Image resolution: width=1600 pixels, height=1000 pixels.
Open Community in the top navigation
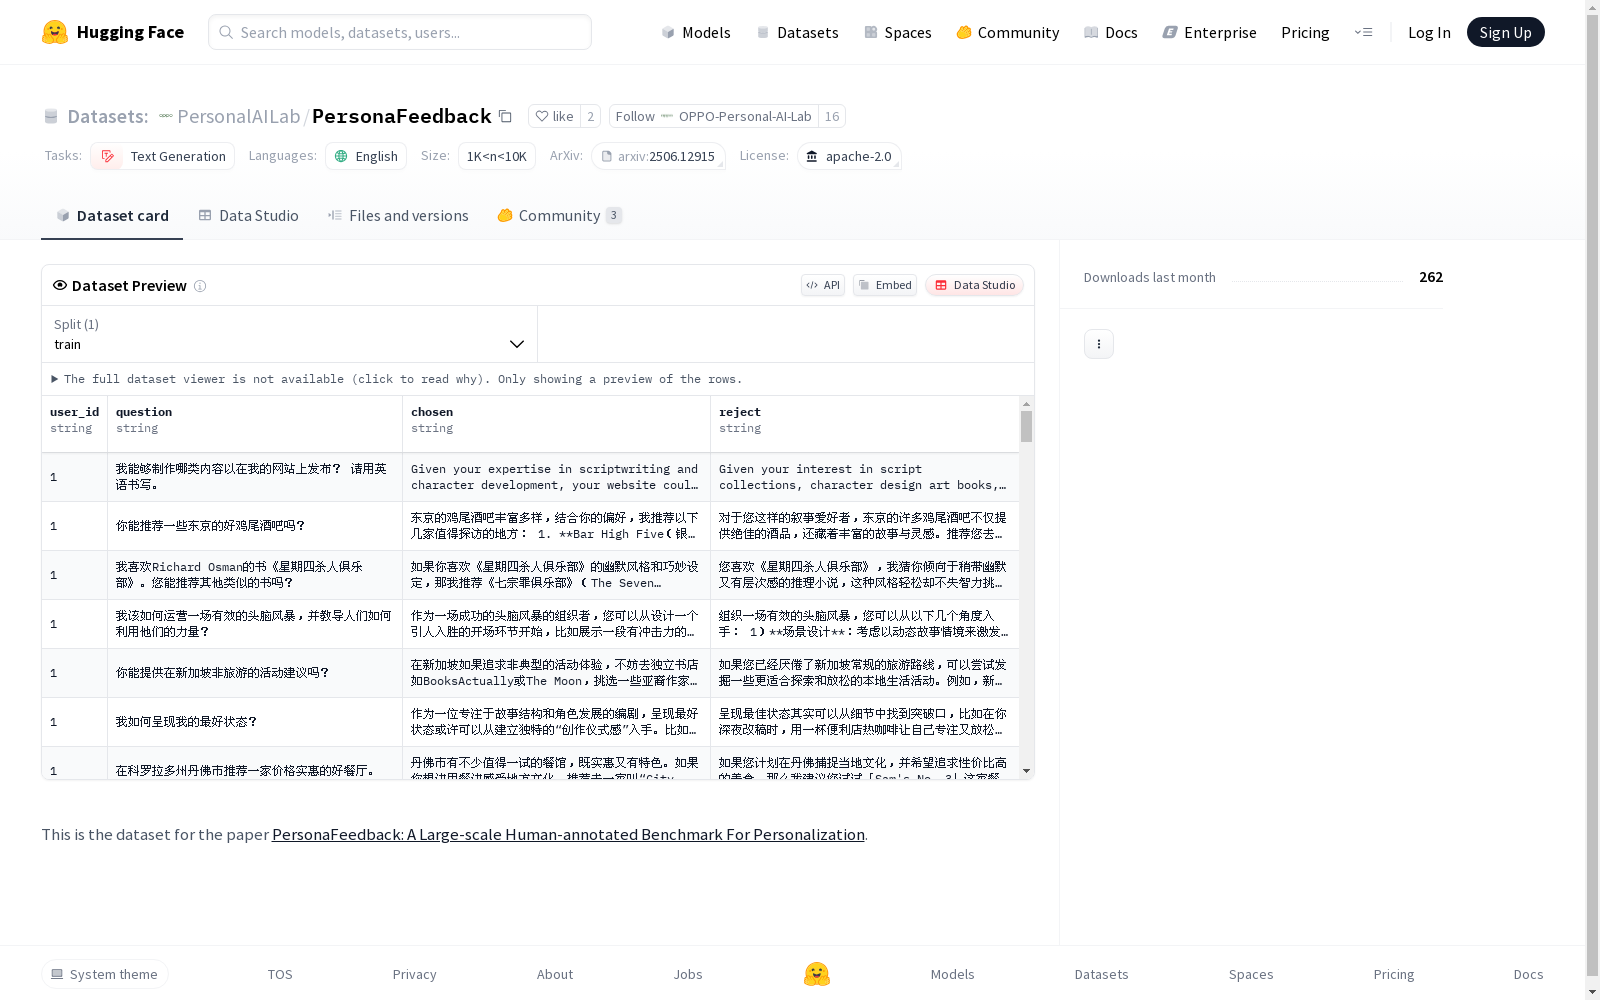1008,32
